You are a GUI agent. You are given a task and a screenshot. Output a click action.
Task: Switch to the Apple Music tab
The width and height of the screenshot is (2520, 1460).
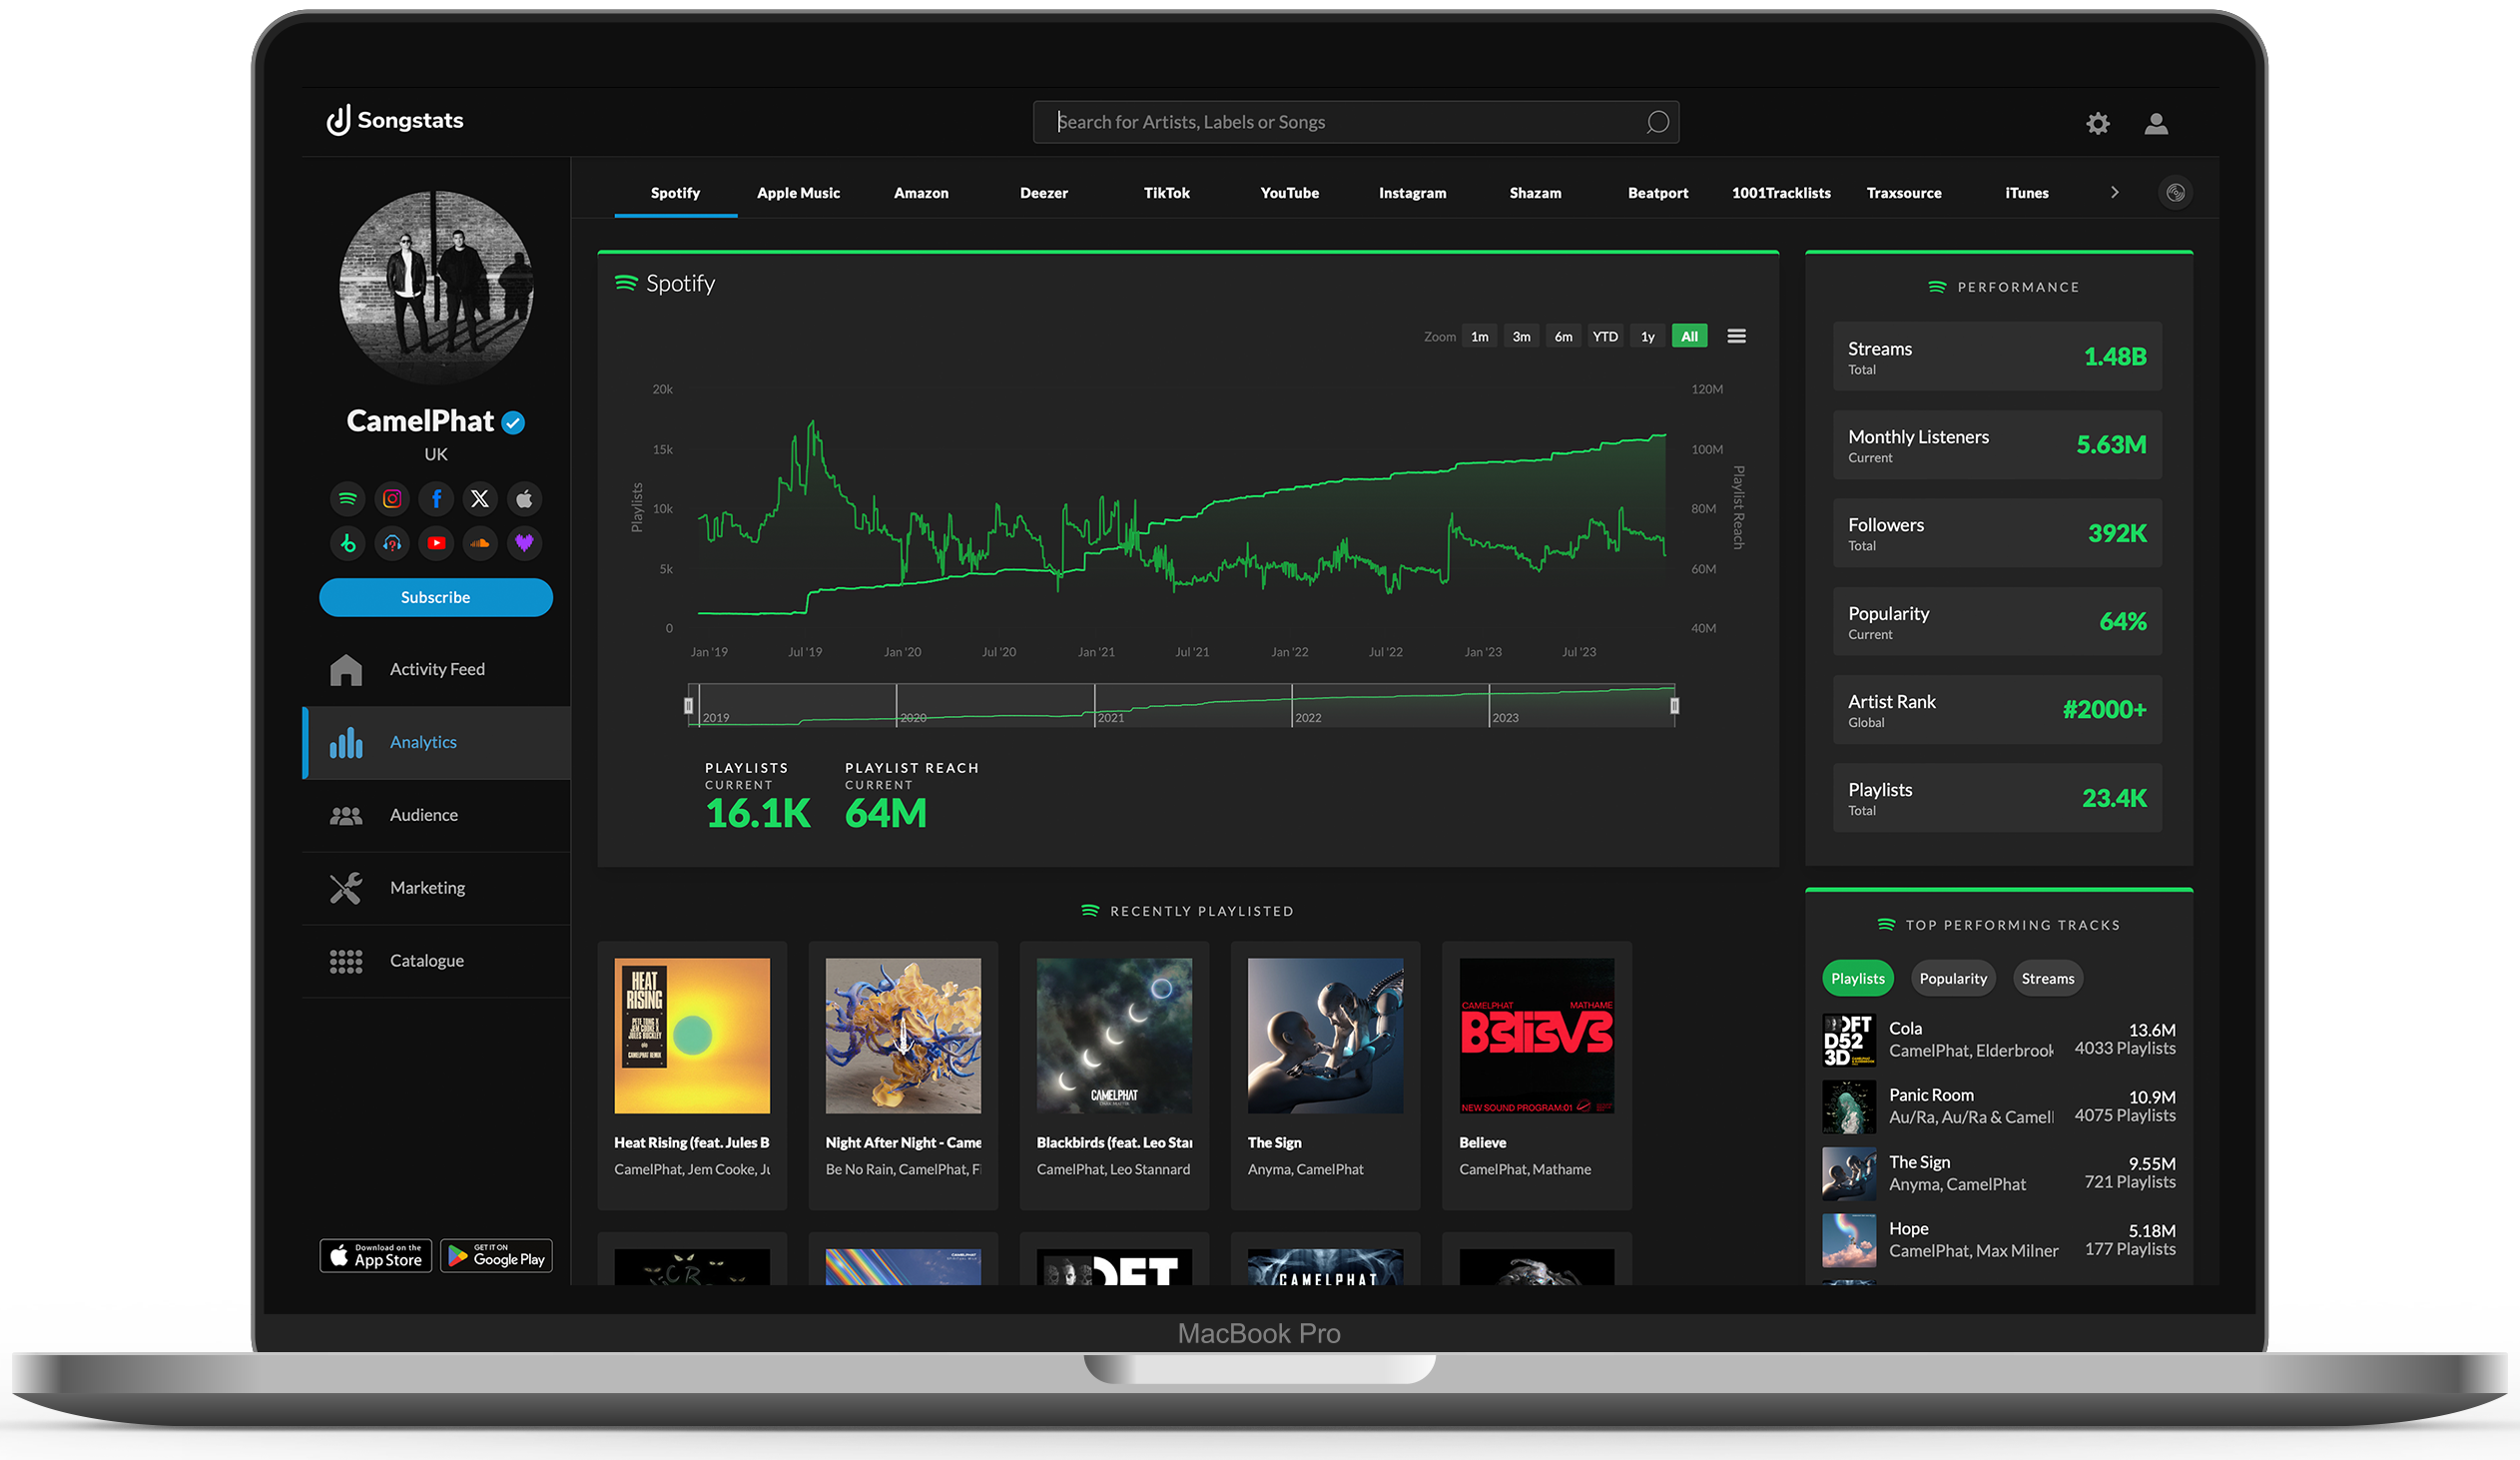pos(798,193)
